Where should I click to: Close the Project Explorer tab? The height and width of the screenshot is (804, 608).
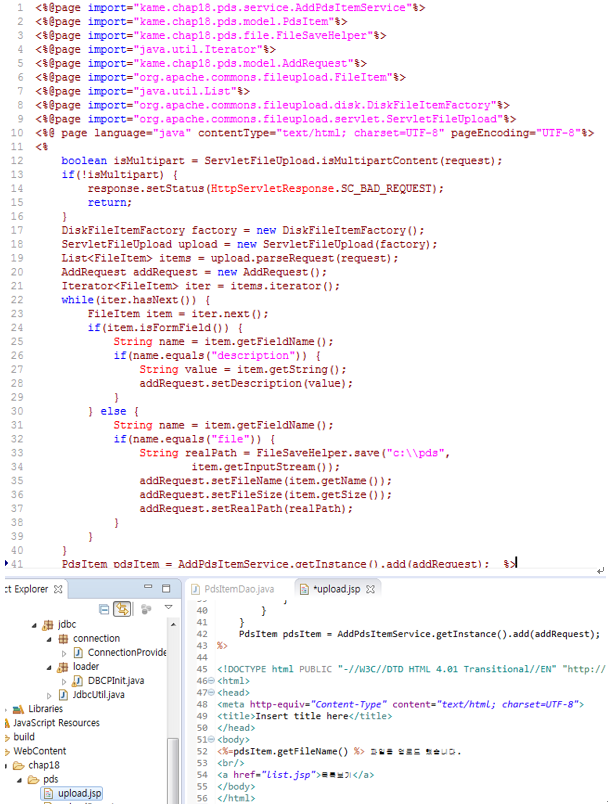[x=58, y=589]
